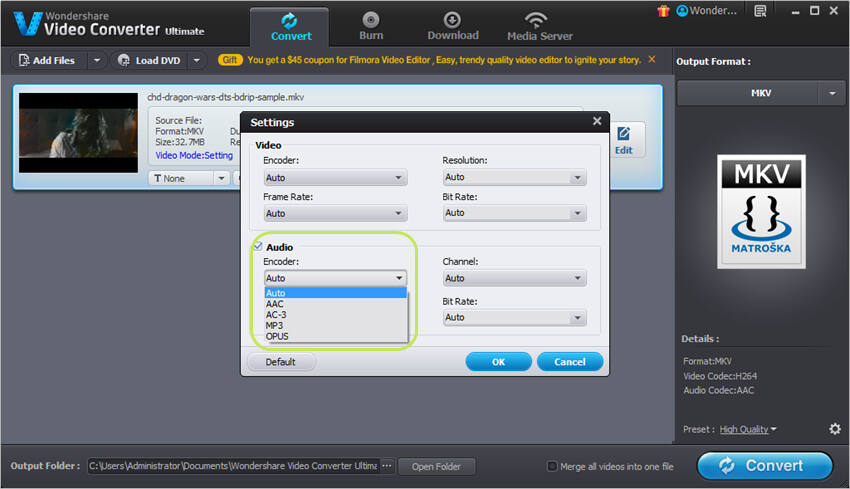
Task: Close the Settings dialog with X
Action: (597, 121)
